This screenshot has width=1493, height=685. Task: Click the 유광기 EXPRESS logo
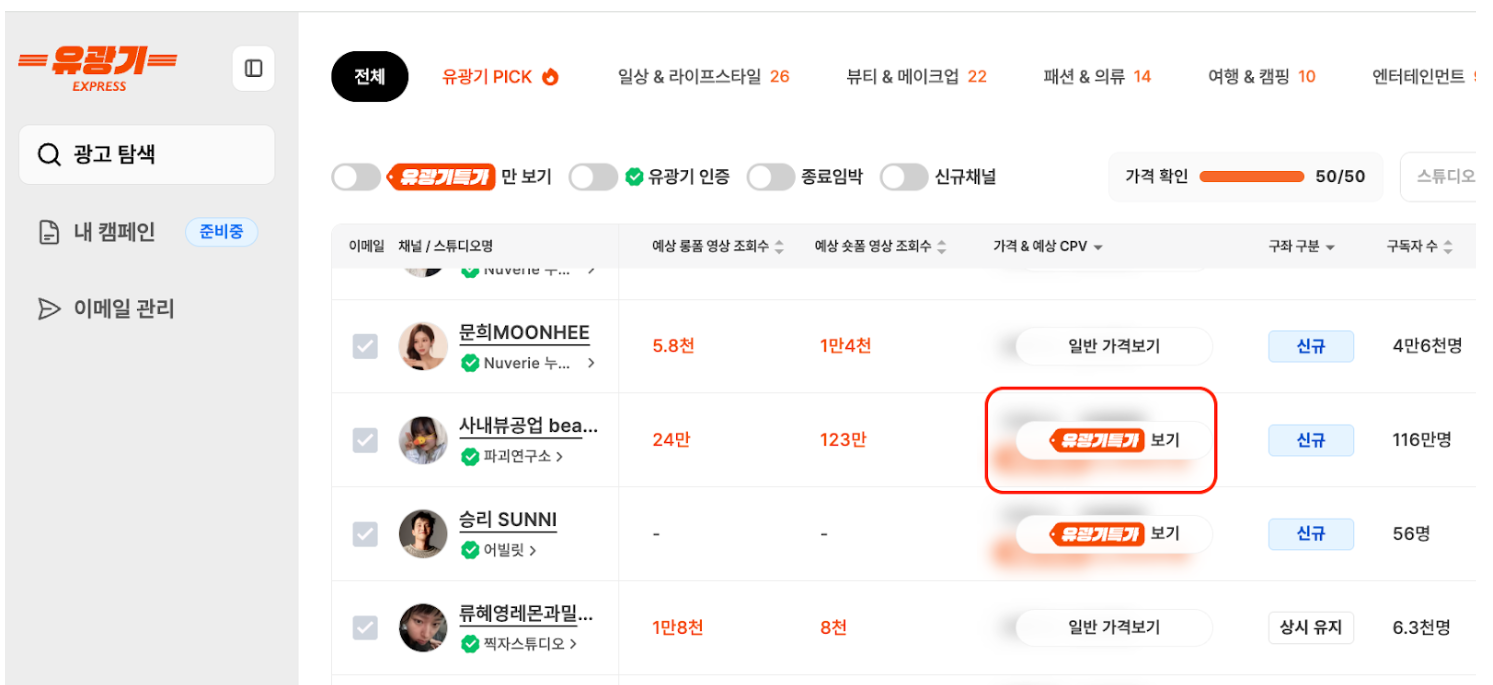click(98, 68)
